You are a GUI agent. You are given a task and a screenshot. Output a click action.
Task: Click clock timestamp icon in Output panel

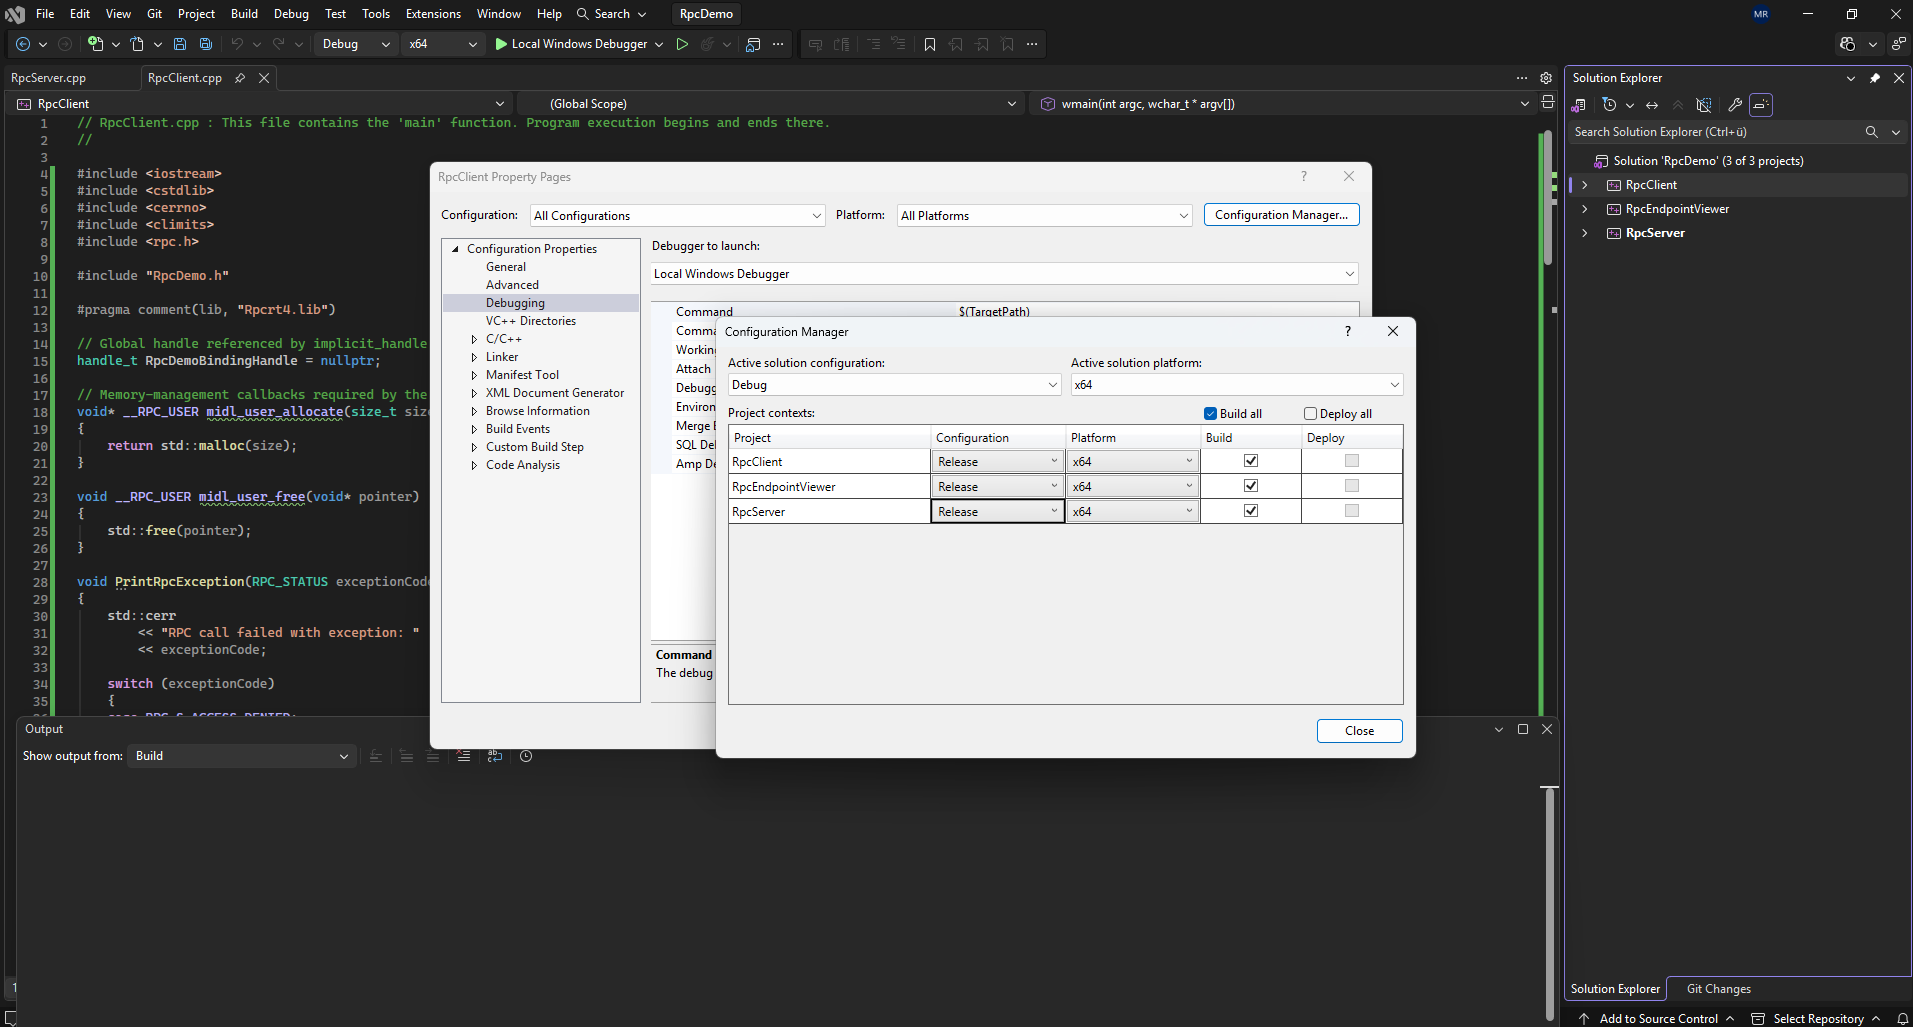click(x=526, y=756)
